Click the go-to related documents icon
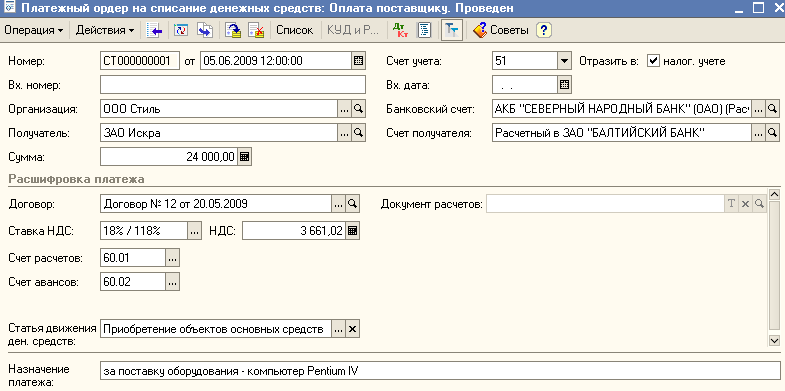 click(204, 30)
